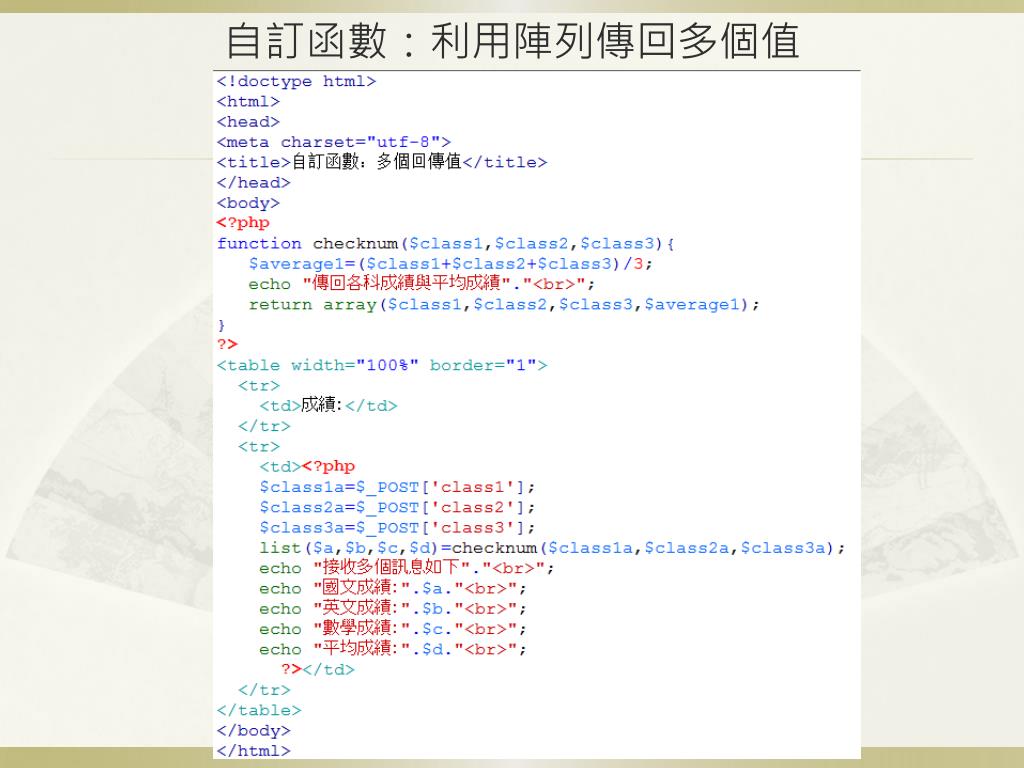Select the list($a,$b,$c,$d)=checknum line
Screen dimensions: 1024x768
click(552, 548)
